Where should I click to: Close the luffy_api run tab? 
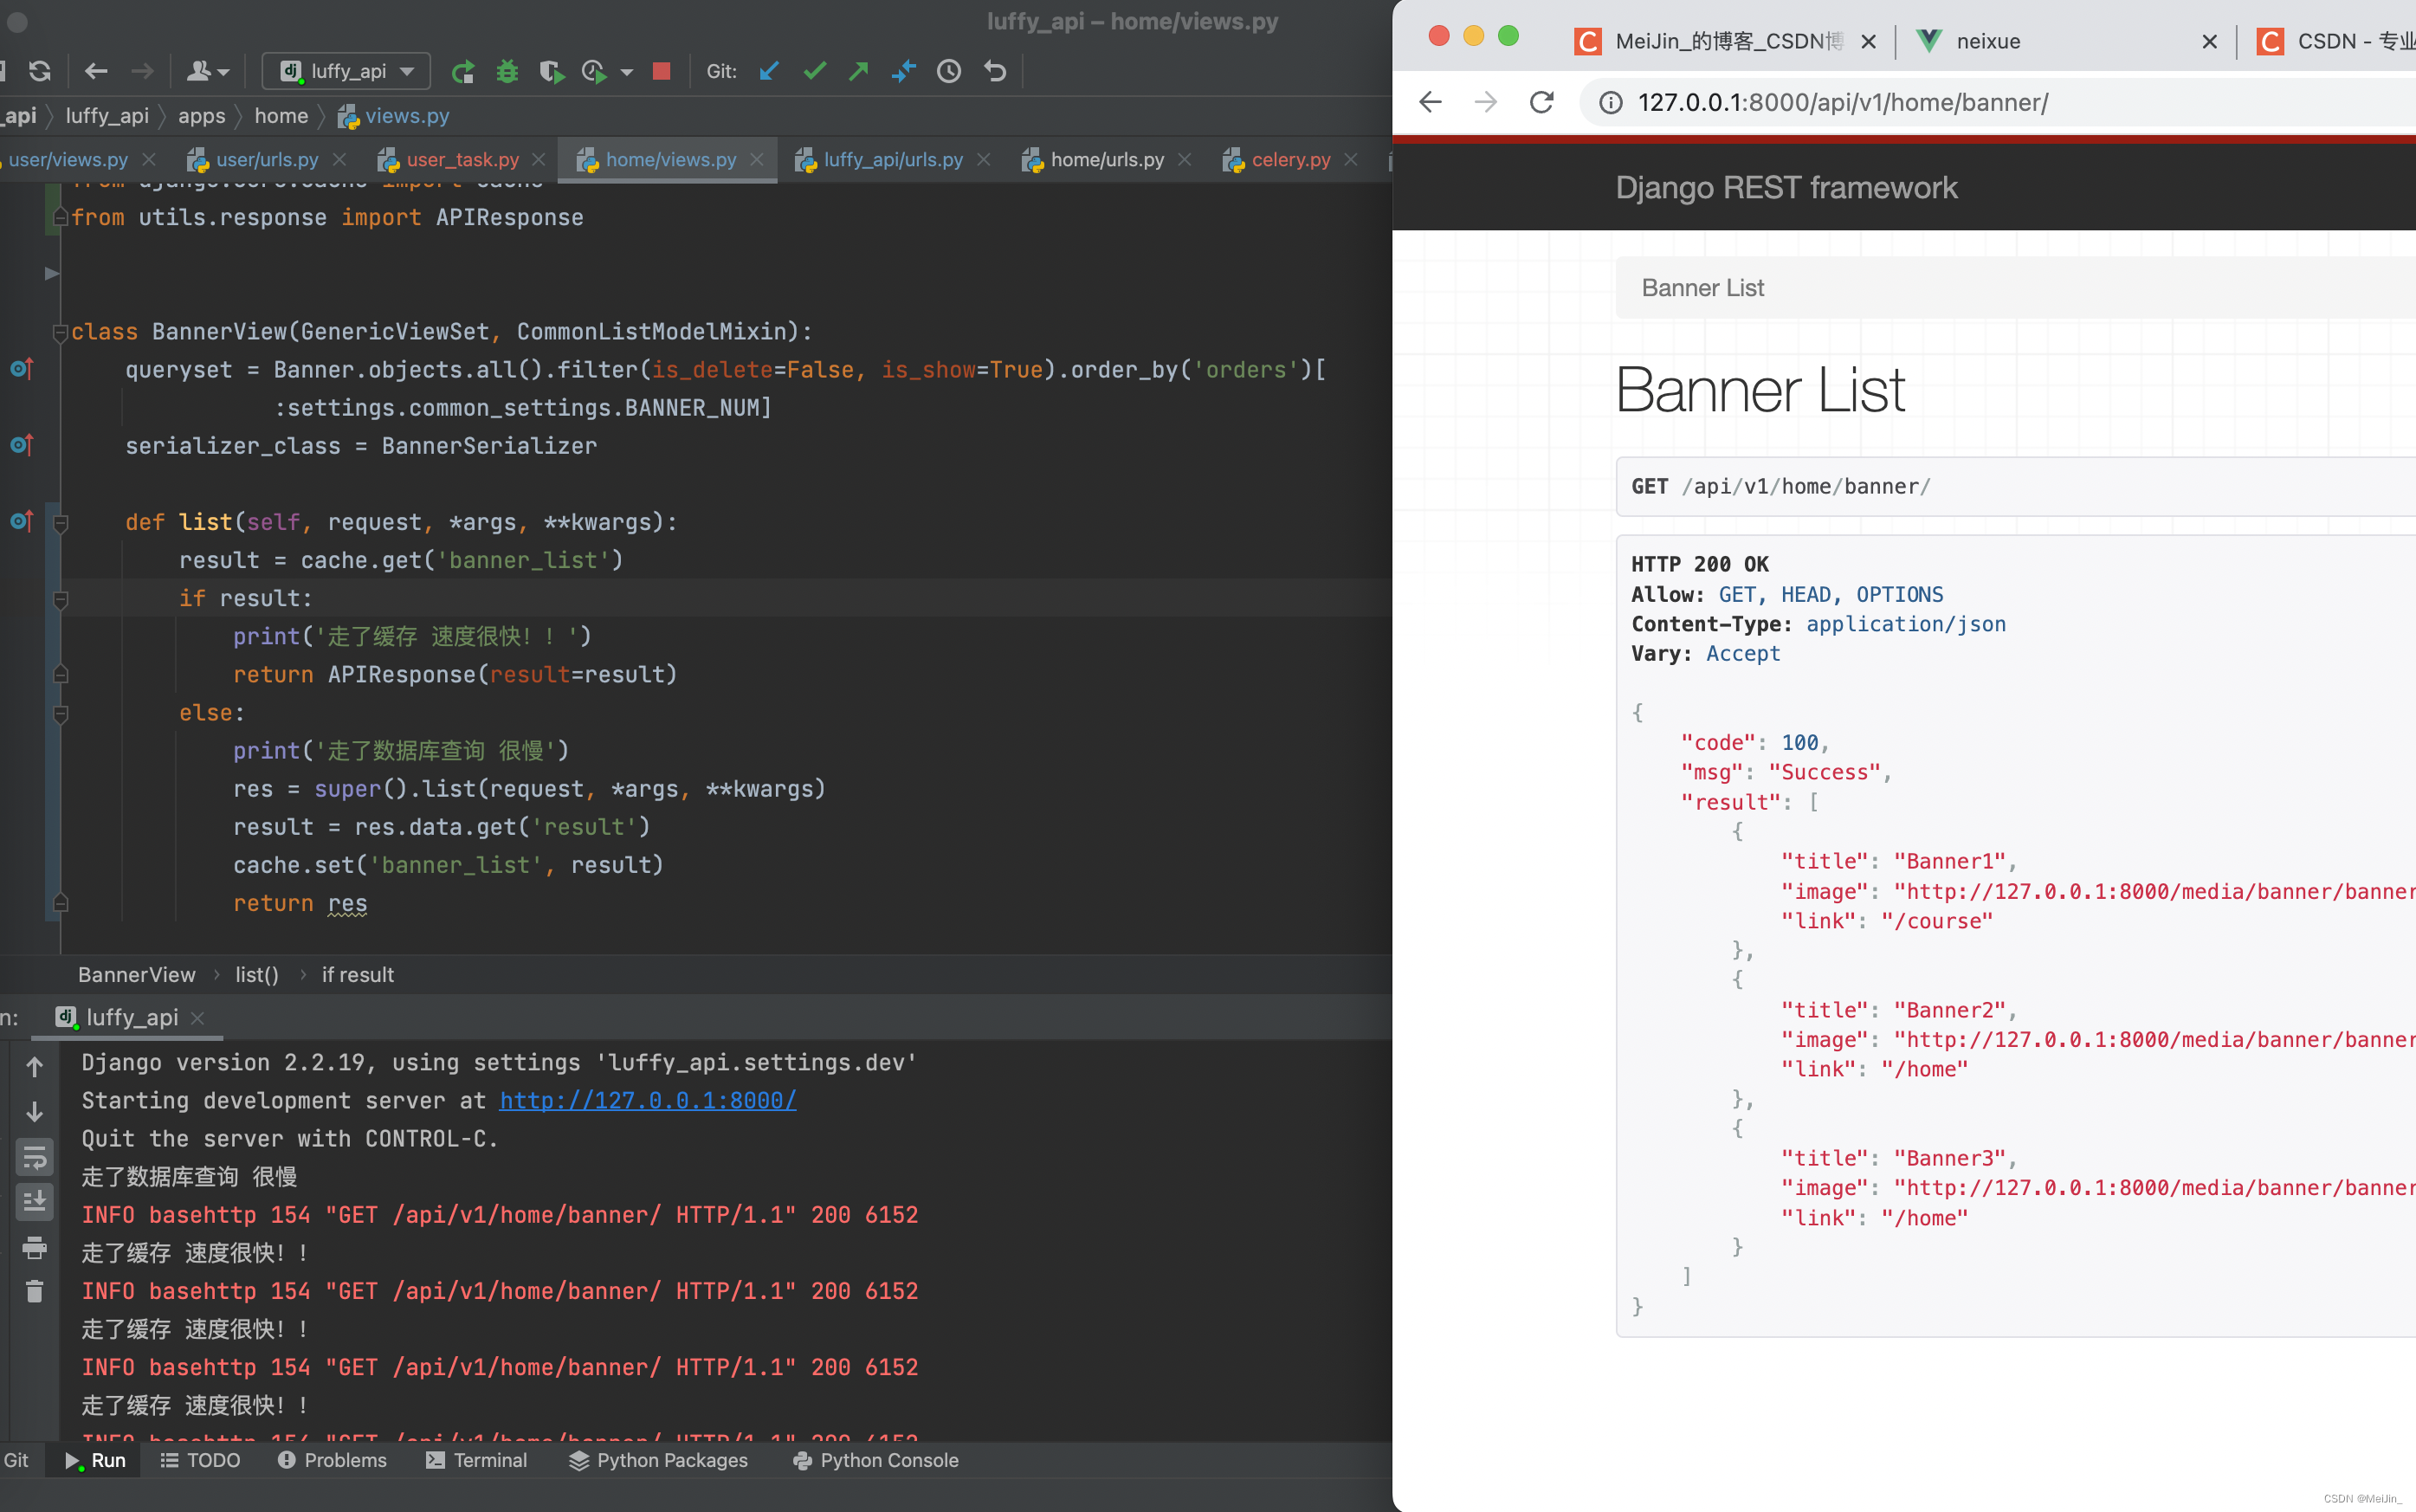[198, 1018]
